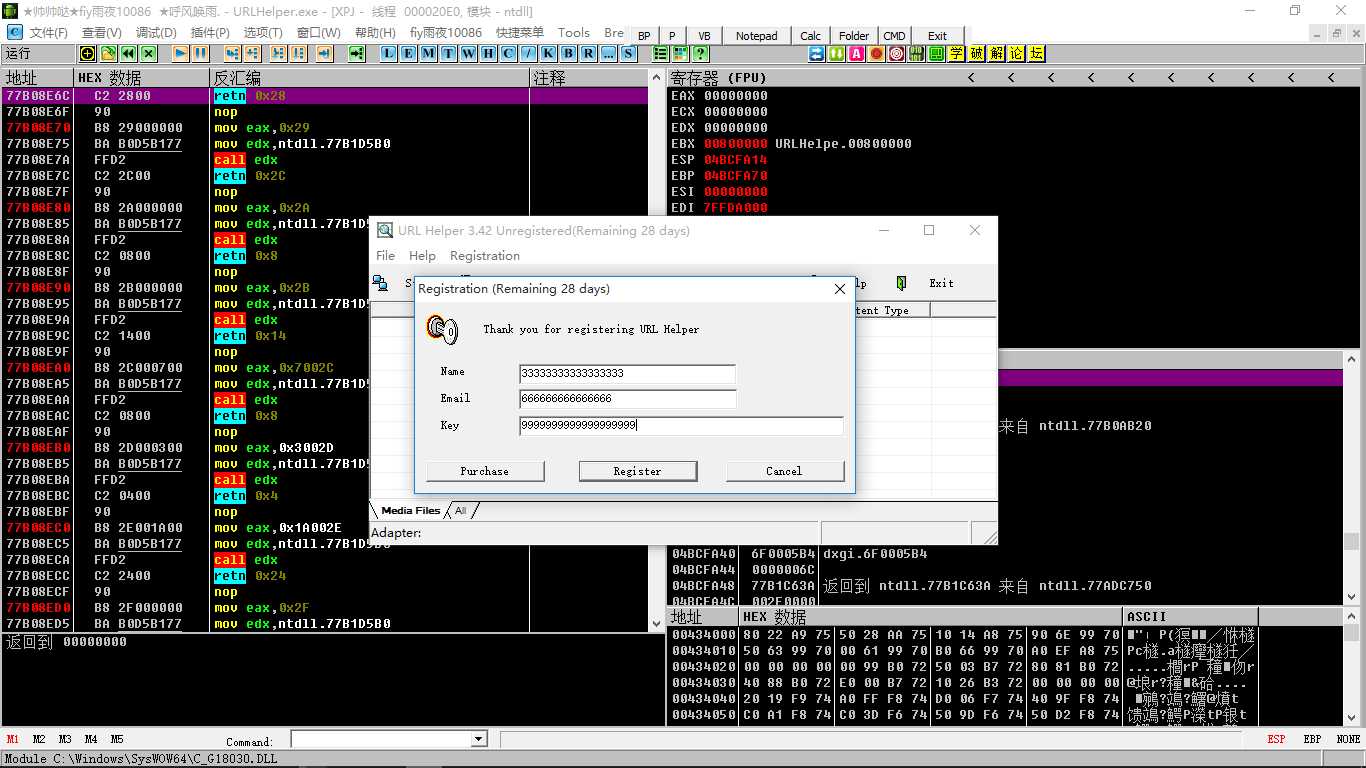Click the pink A toolbar icon
Screen dimensions: 1366x768
click(857, 54)
